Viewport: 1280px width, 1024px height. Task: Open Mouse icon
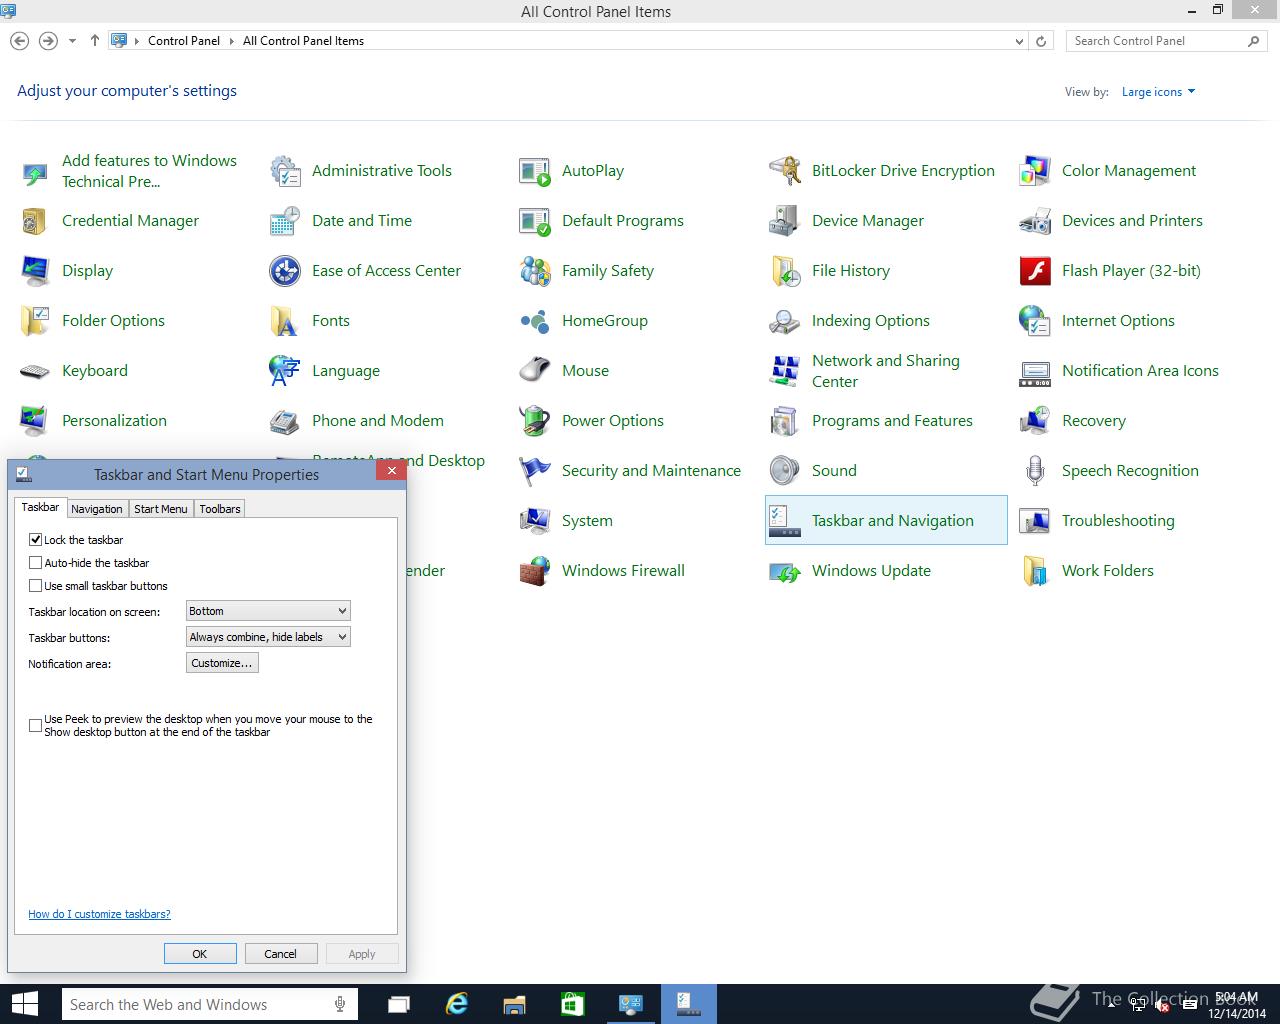[535, 371]
